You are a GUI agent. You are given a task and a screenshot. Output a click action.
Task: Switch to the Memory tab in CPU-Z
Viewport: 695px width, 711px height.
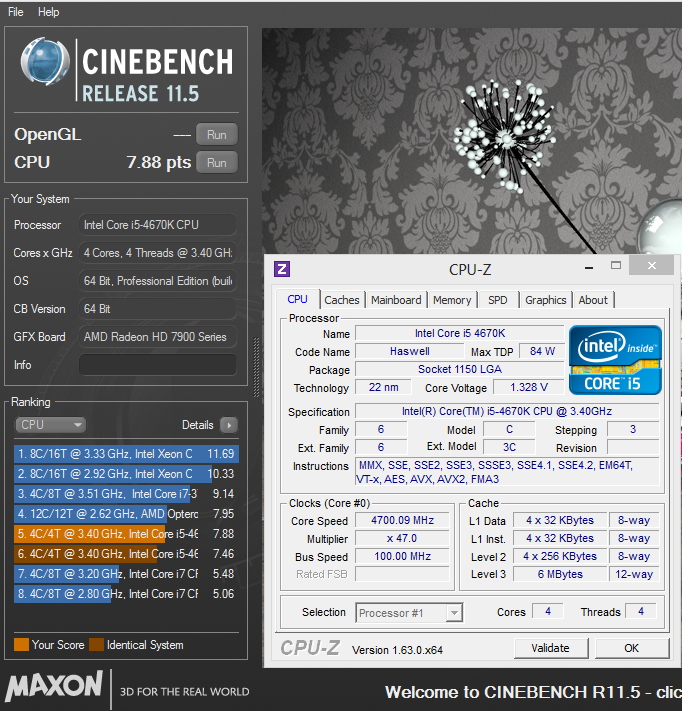coord(452,300)
